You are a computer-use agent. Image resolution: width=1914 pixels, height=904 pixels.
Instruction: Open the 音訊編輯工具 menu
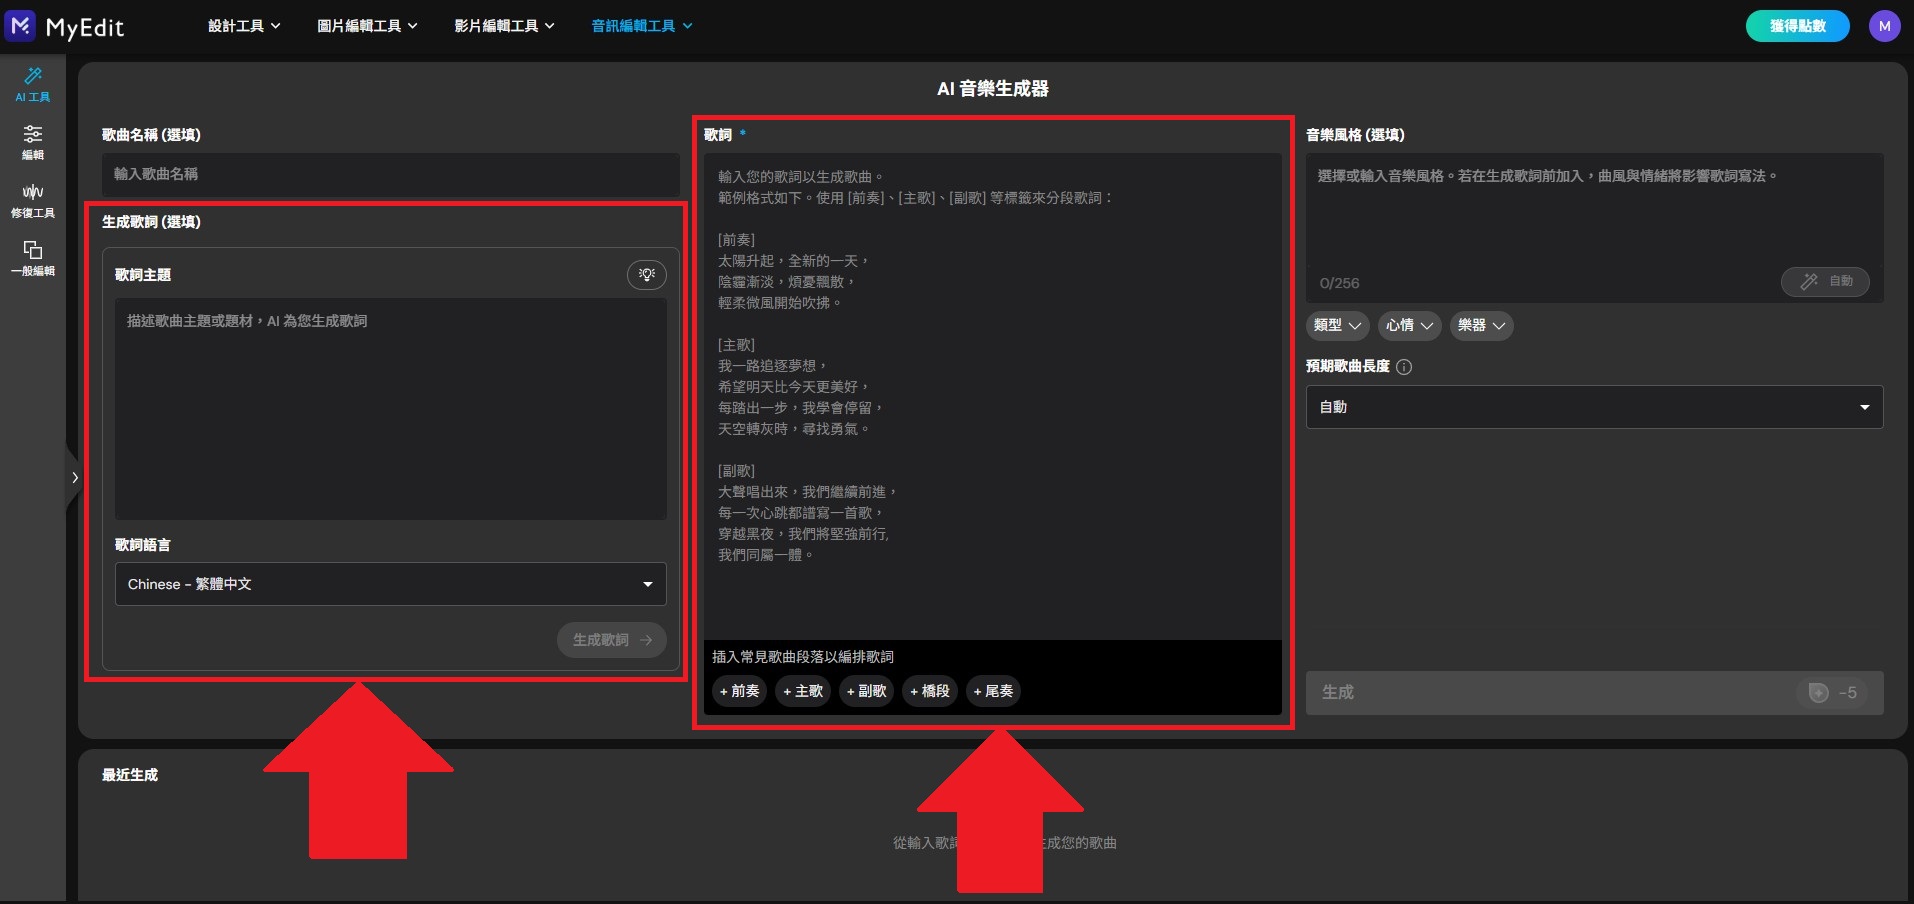(639, 25)
